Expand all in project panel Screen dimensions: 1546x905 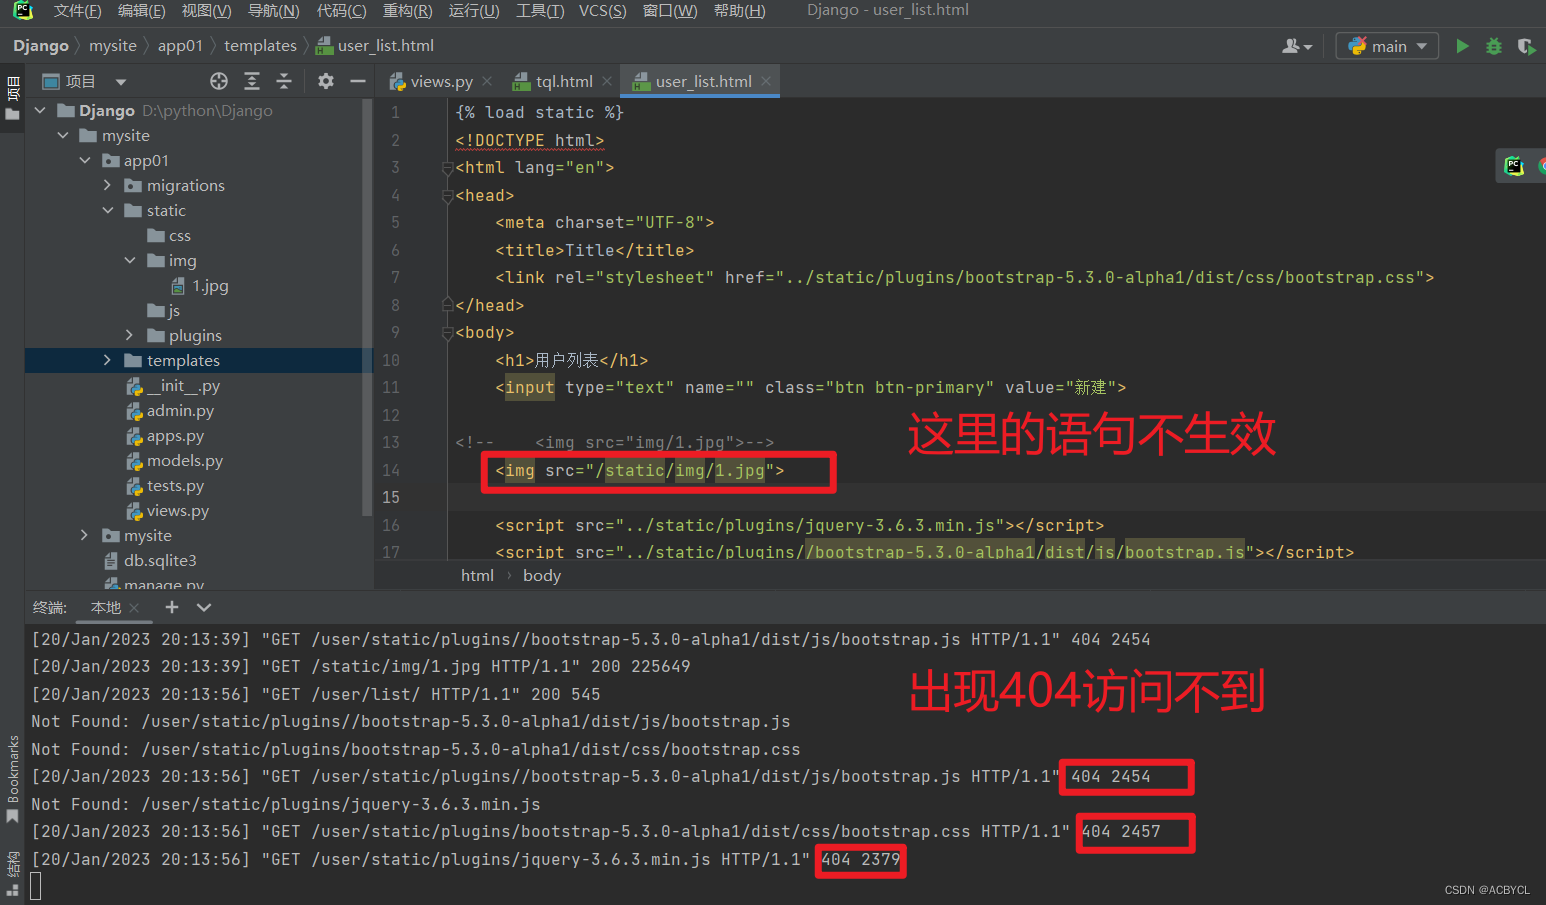[252, 81]
